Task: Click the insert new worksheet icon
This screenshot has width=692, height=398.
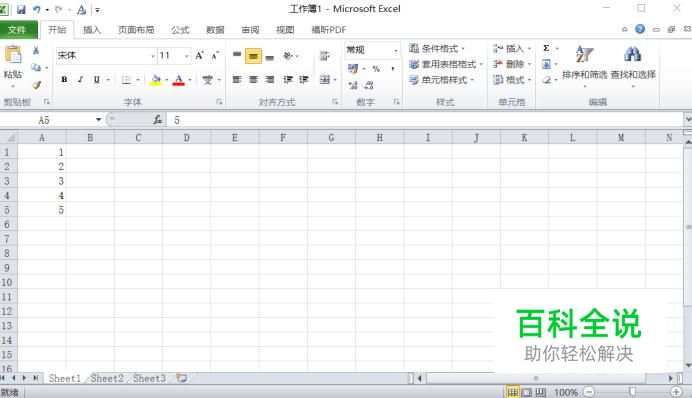Action: point(182,378)
